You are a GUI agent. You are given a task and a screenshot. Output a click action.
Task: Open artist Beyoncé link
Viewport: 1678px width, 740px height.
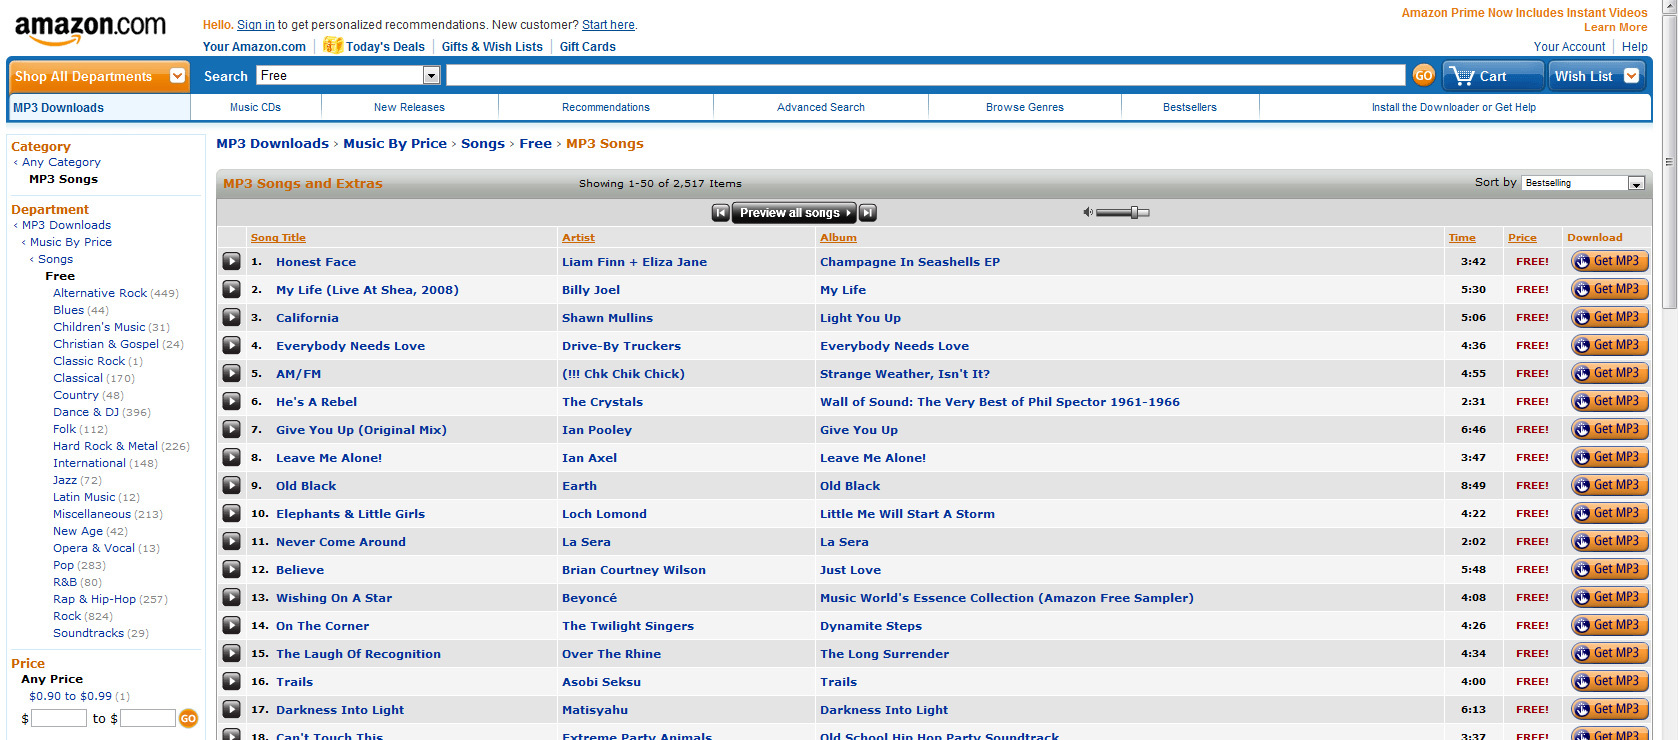tap(589, 597)
